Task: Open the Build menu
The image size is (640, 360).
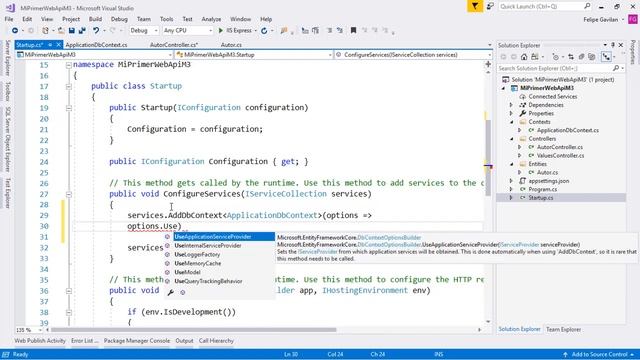Action: [95, 19]
